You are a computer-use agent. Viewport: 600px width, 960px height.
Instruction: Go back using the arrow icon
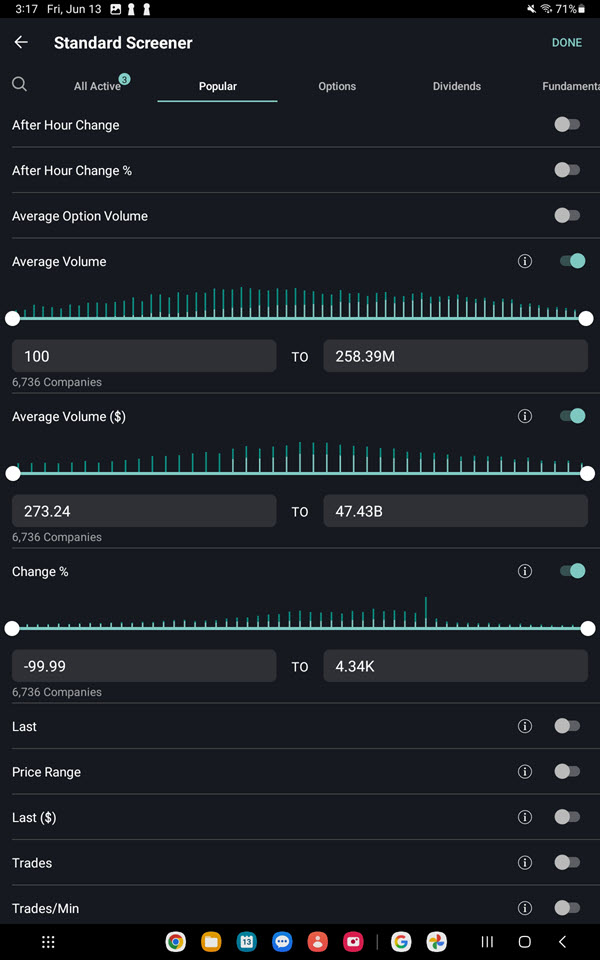click(21, 42)
